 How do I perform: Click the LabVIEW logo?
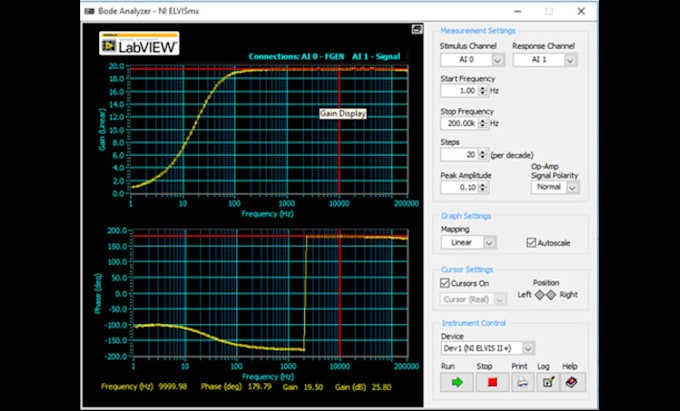click(139, 43)
